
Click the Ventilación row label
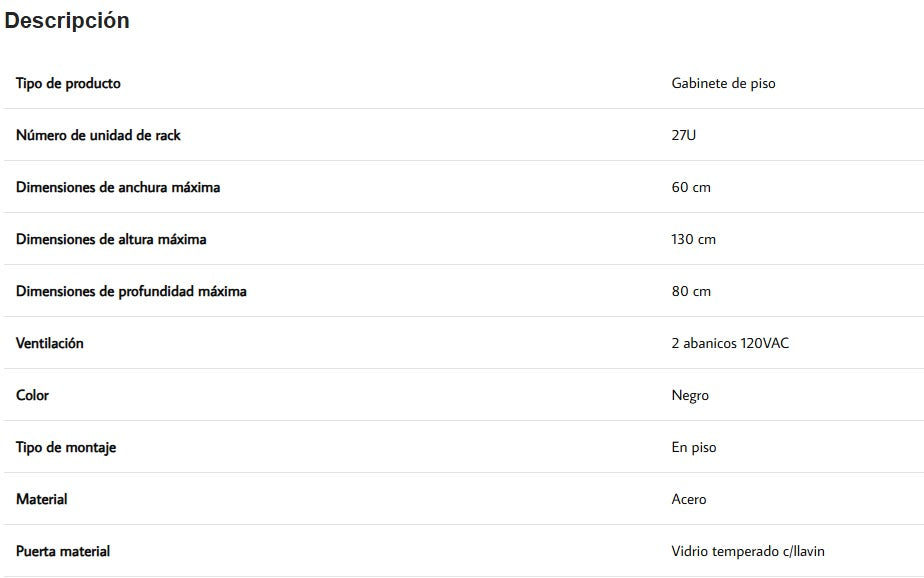[x=50, y=343]
